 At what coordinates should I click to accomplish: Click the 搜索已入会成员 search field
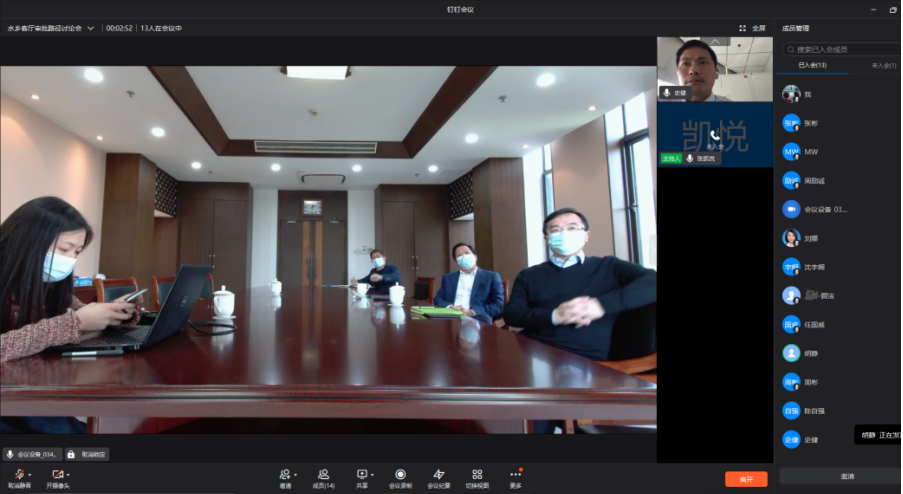pos(846,49)
